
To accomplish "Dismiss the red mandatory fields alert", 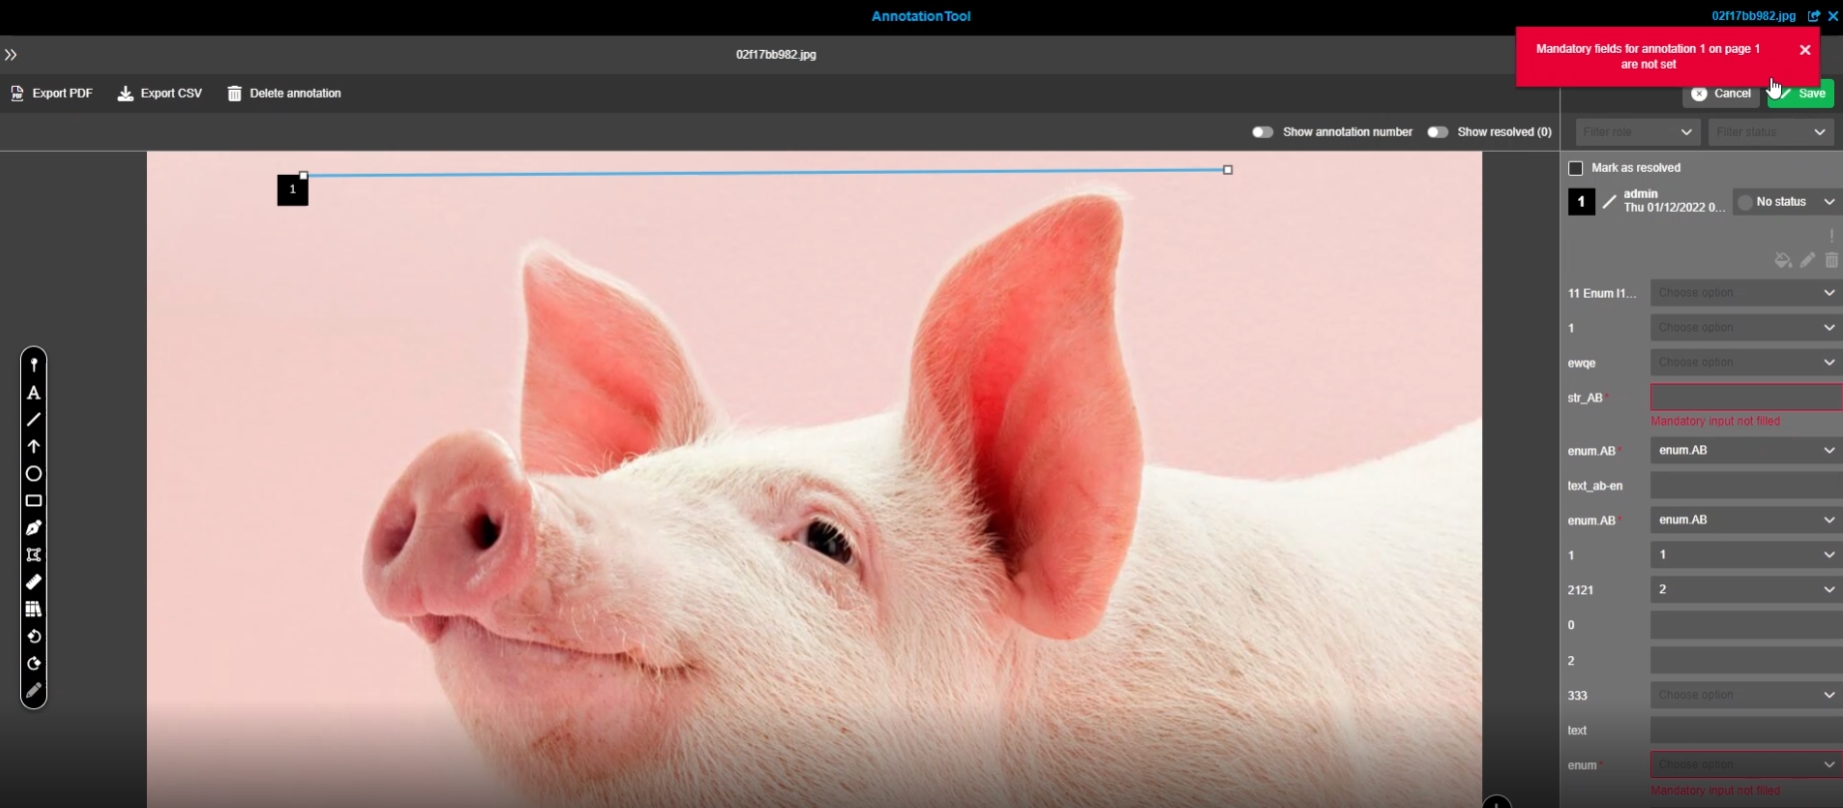I will 1805,50.
